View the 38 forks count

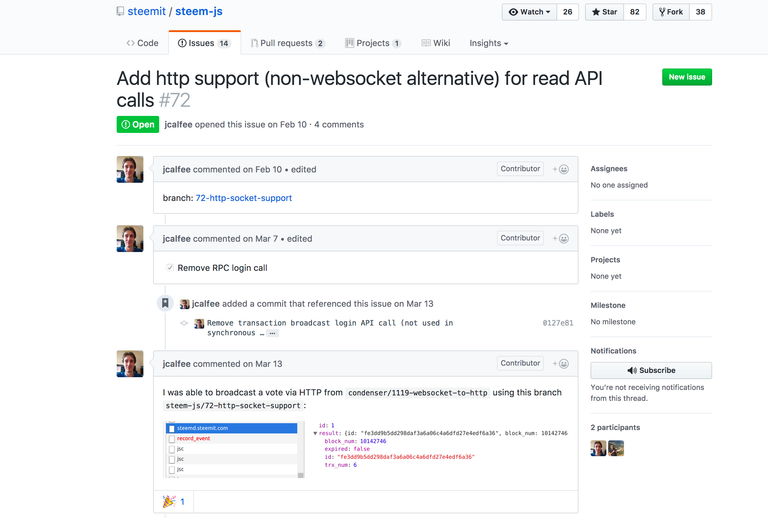(x=700, y=12)
